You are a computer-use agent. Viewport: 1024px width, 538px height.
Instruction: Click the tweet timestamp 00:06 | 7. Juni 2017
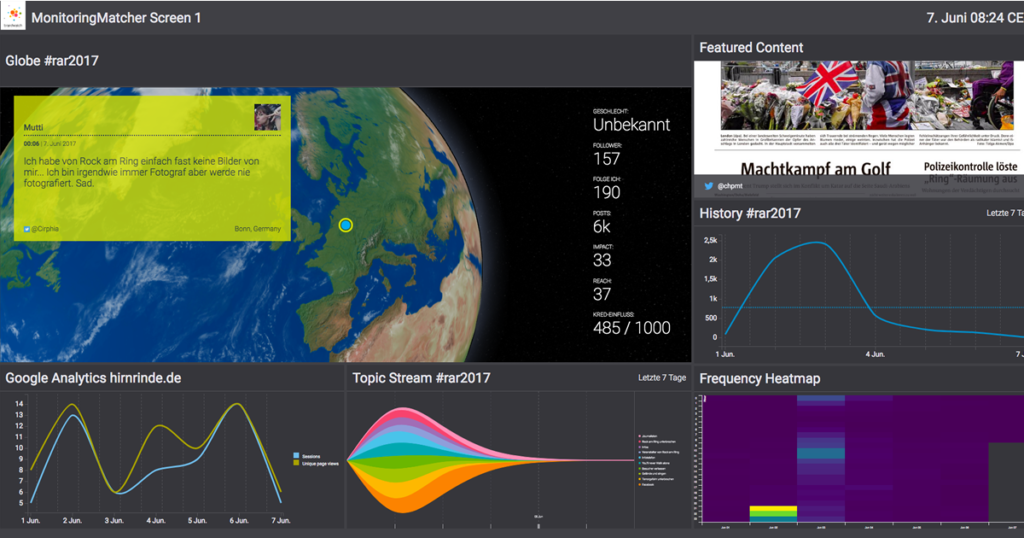(x=50, y=144)
